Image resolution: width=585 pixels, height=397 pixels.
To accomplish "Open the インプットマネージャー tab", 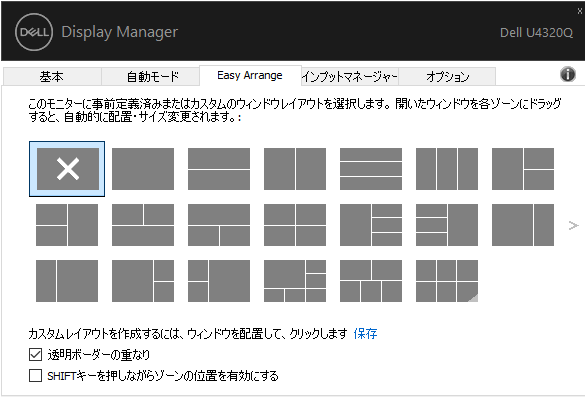I will pos(350,76).
